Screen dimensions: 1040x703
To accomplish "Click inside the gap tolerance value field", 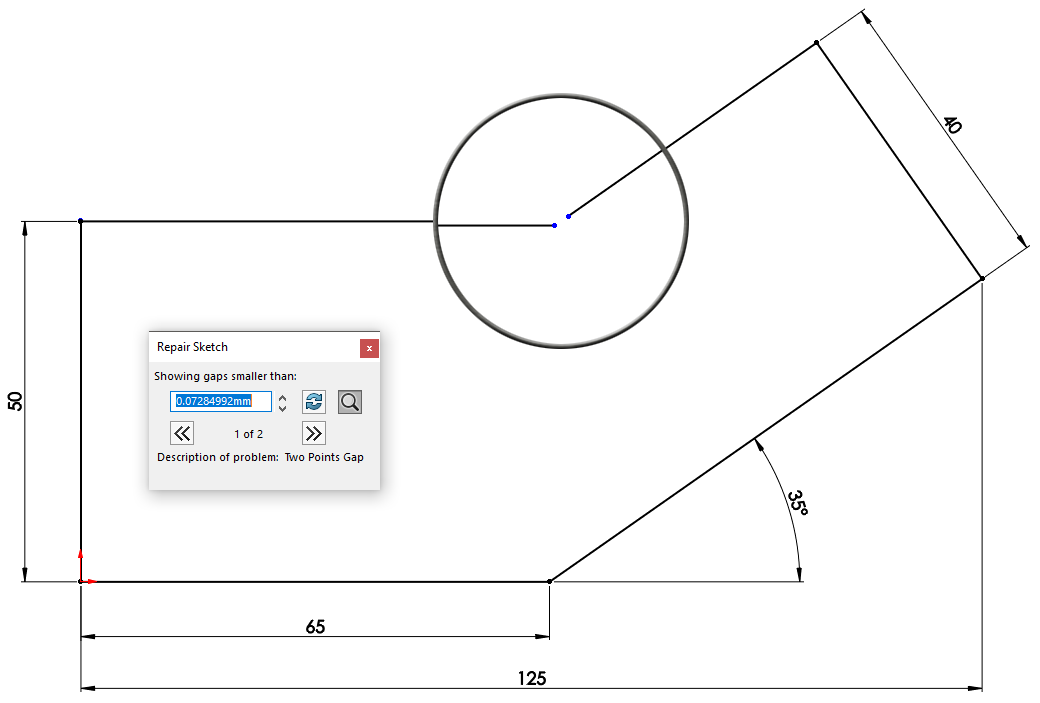I will coord(220,401).
